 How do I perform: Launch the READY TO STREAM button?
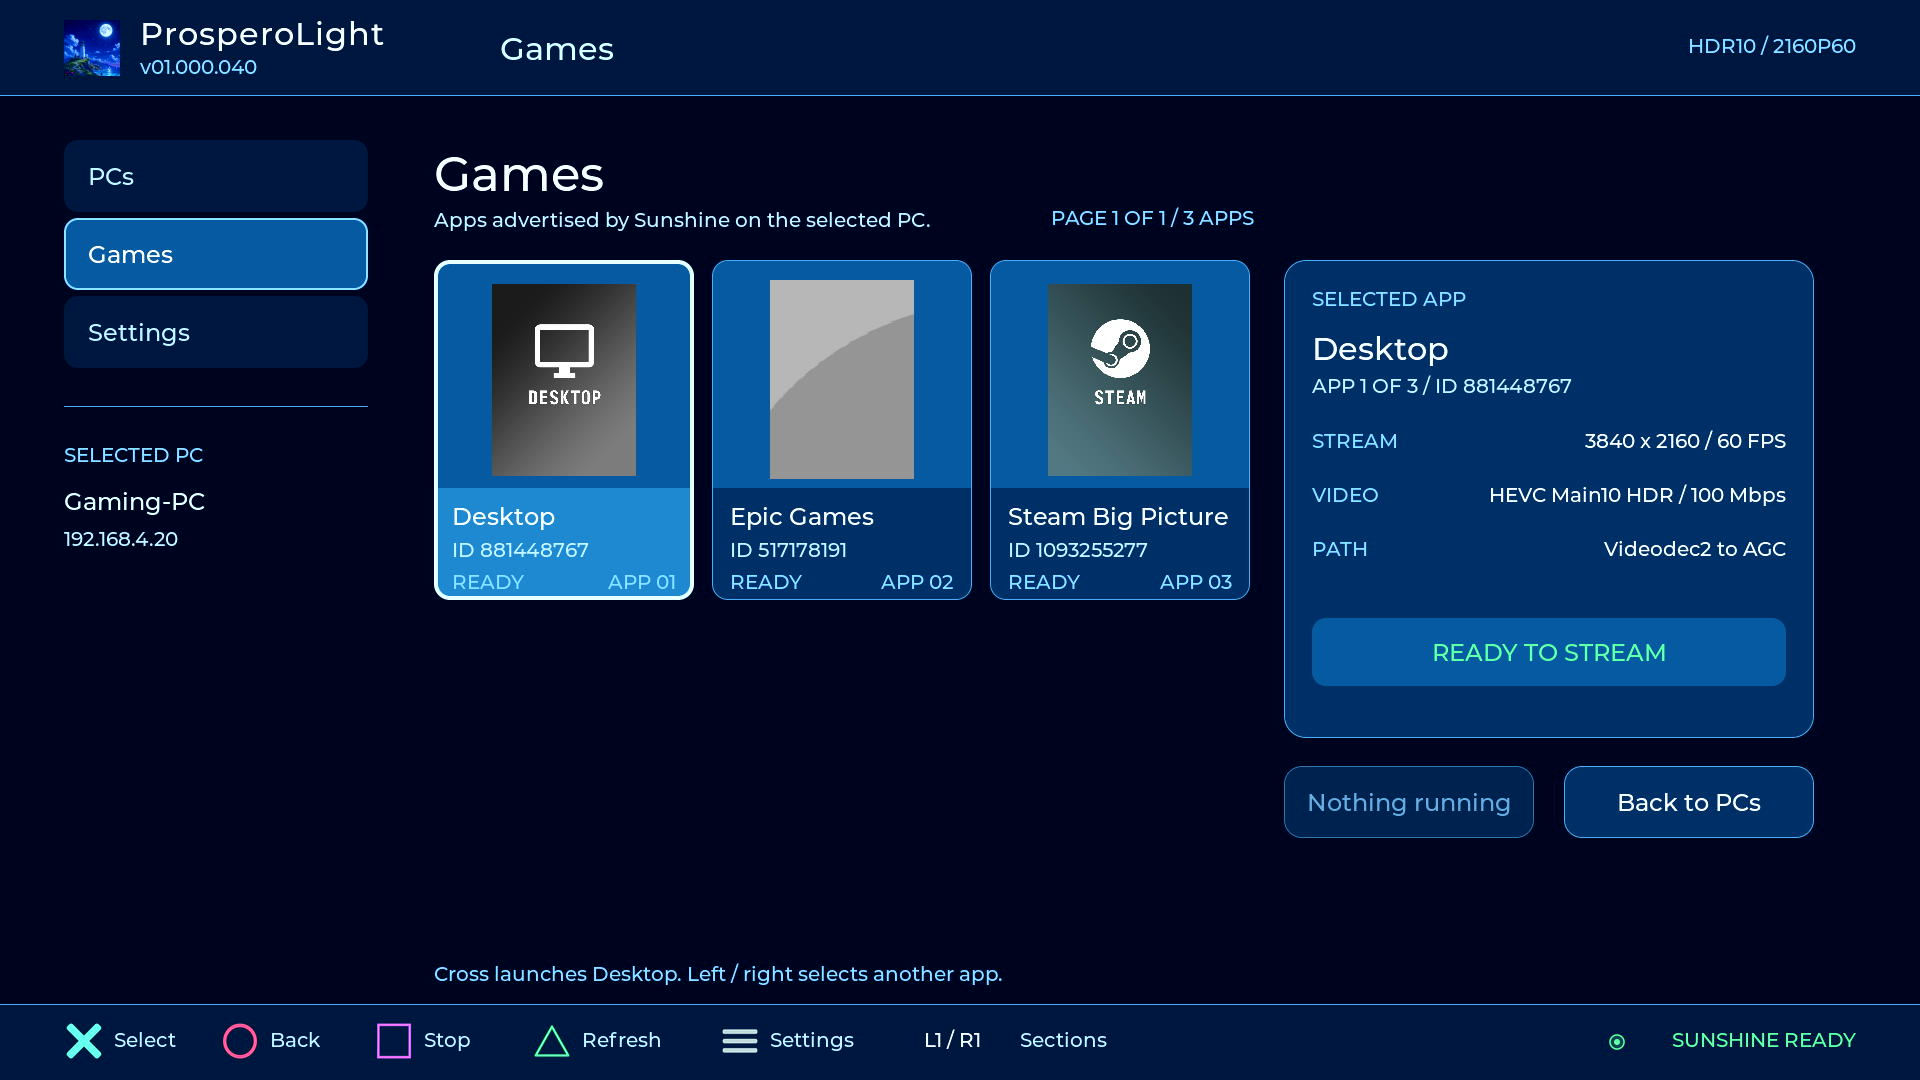coord(1549,652)
